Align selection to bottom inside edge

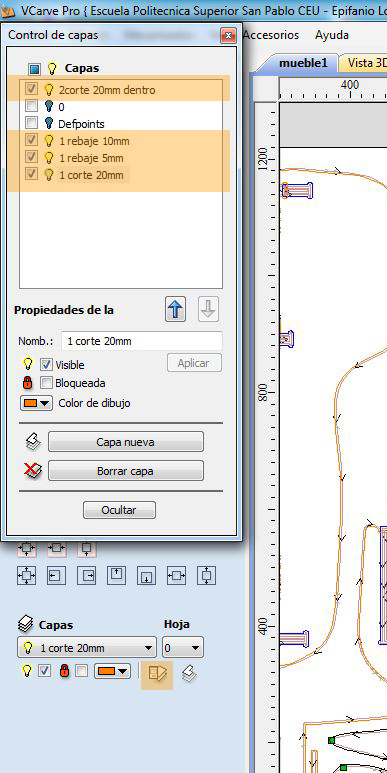coord(147,575)
